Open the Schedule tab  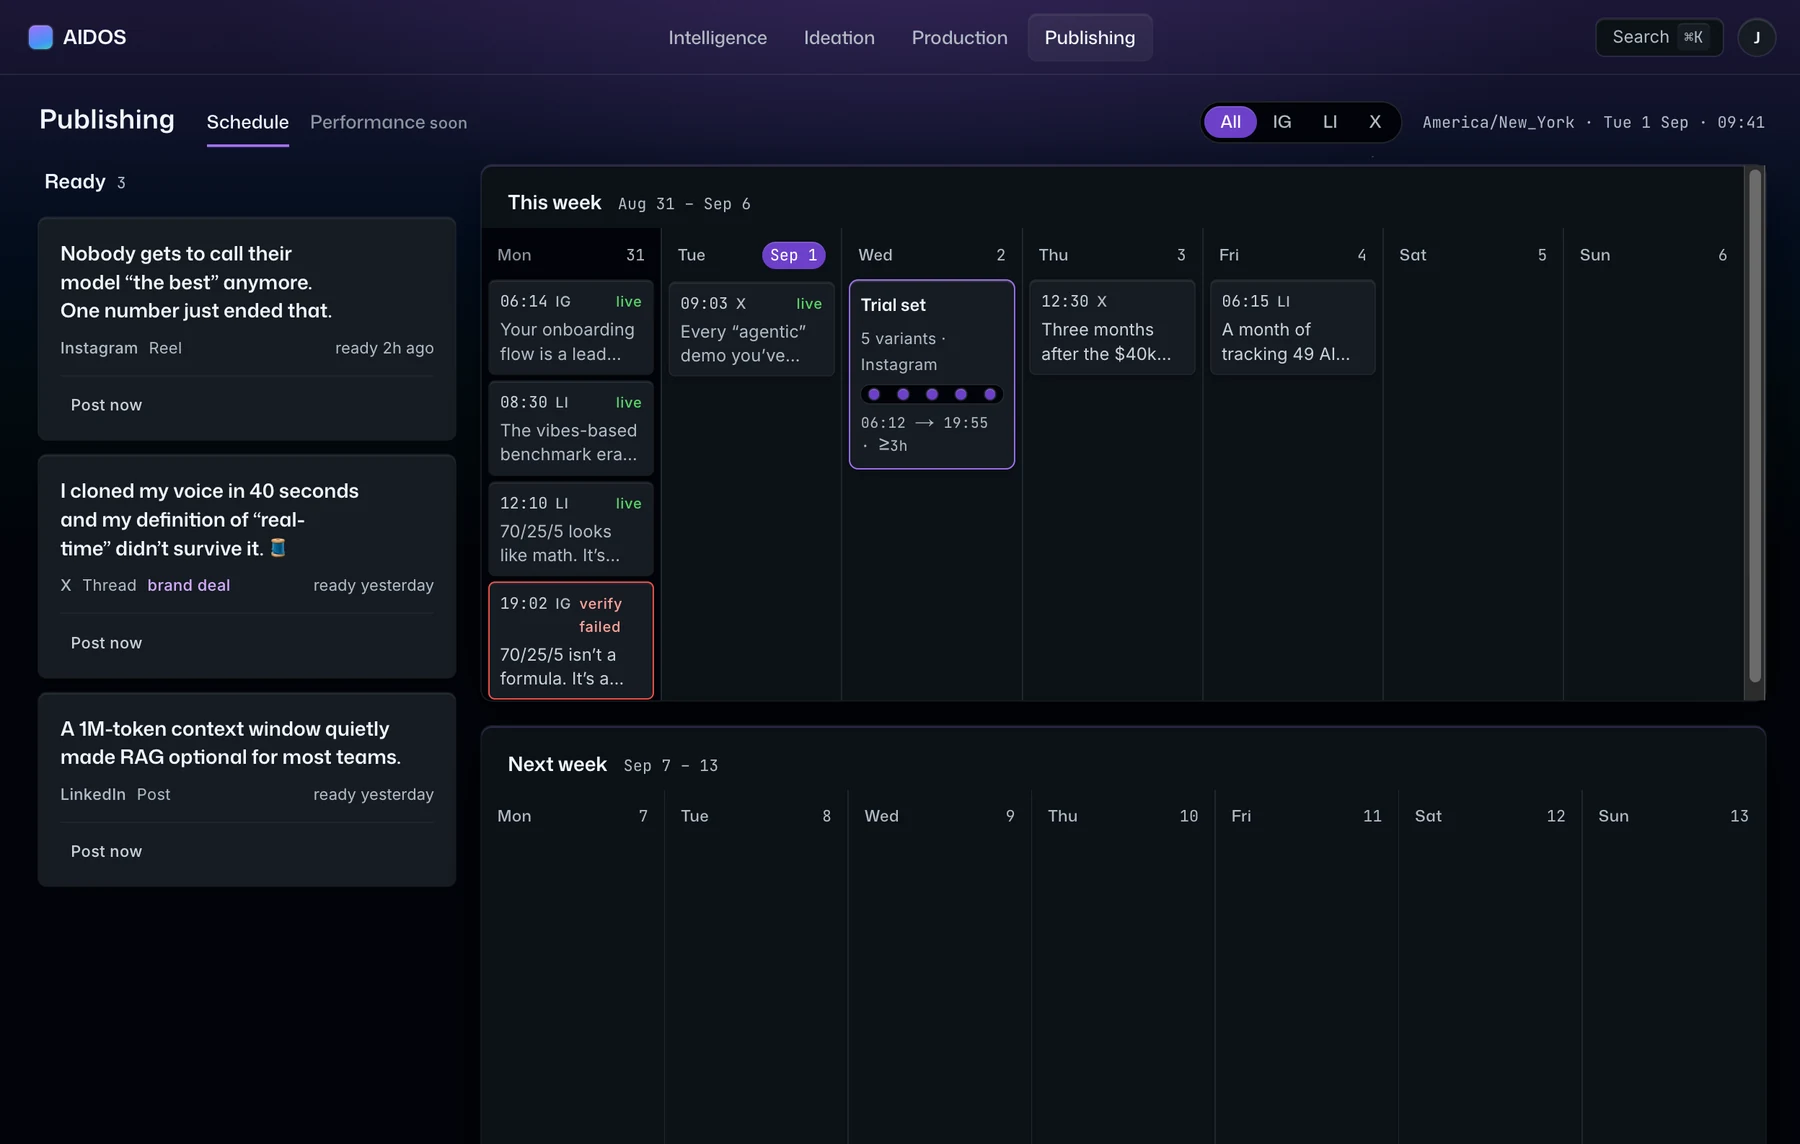pos(247,122)
